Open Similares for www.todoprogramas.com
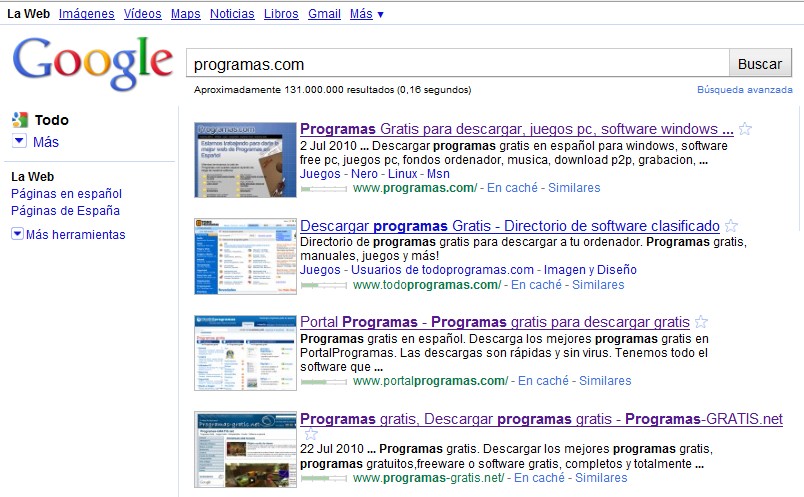 [598, 285]
